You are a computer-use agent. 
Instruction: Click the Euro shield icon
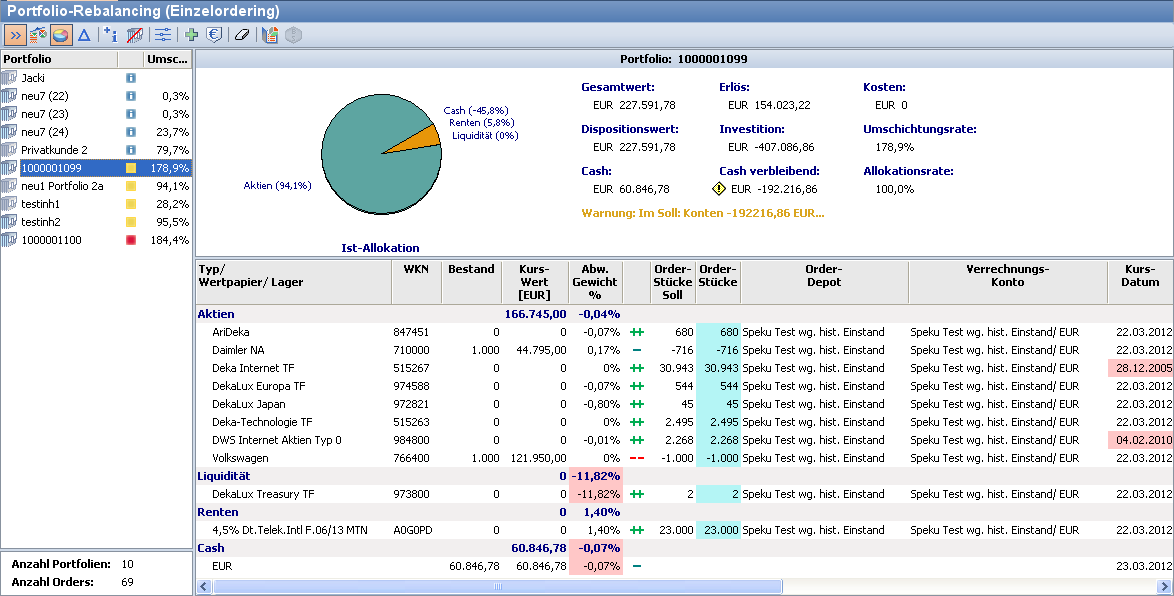[214, 35]
